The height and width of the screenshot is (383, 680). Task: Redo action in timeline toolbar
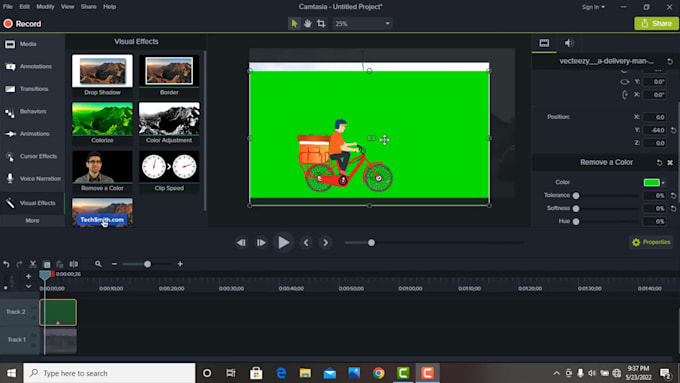[19, 264]
